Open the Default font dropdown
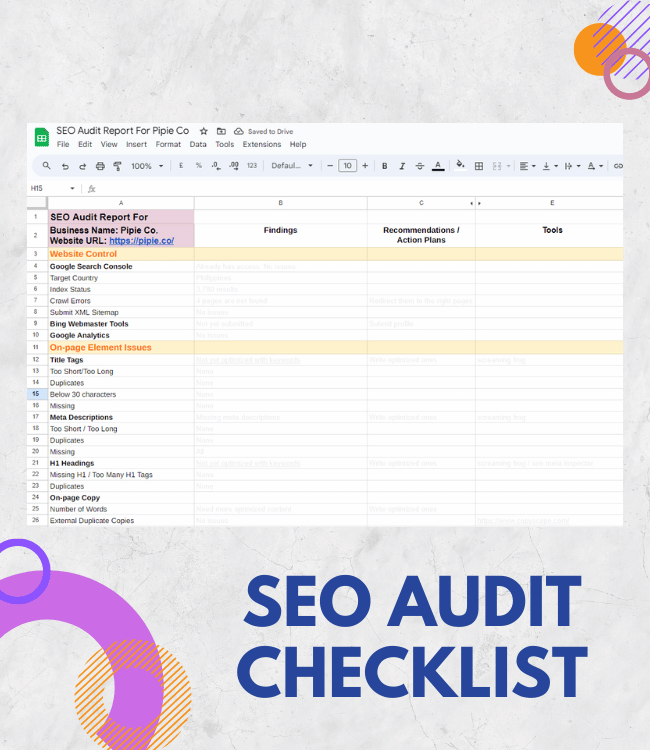The height and width of the screenshot is (750, 650). click(292, 165)
